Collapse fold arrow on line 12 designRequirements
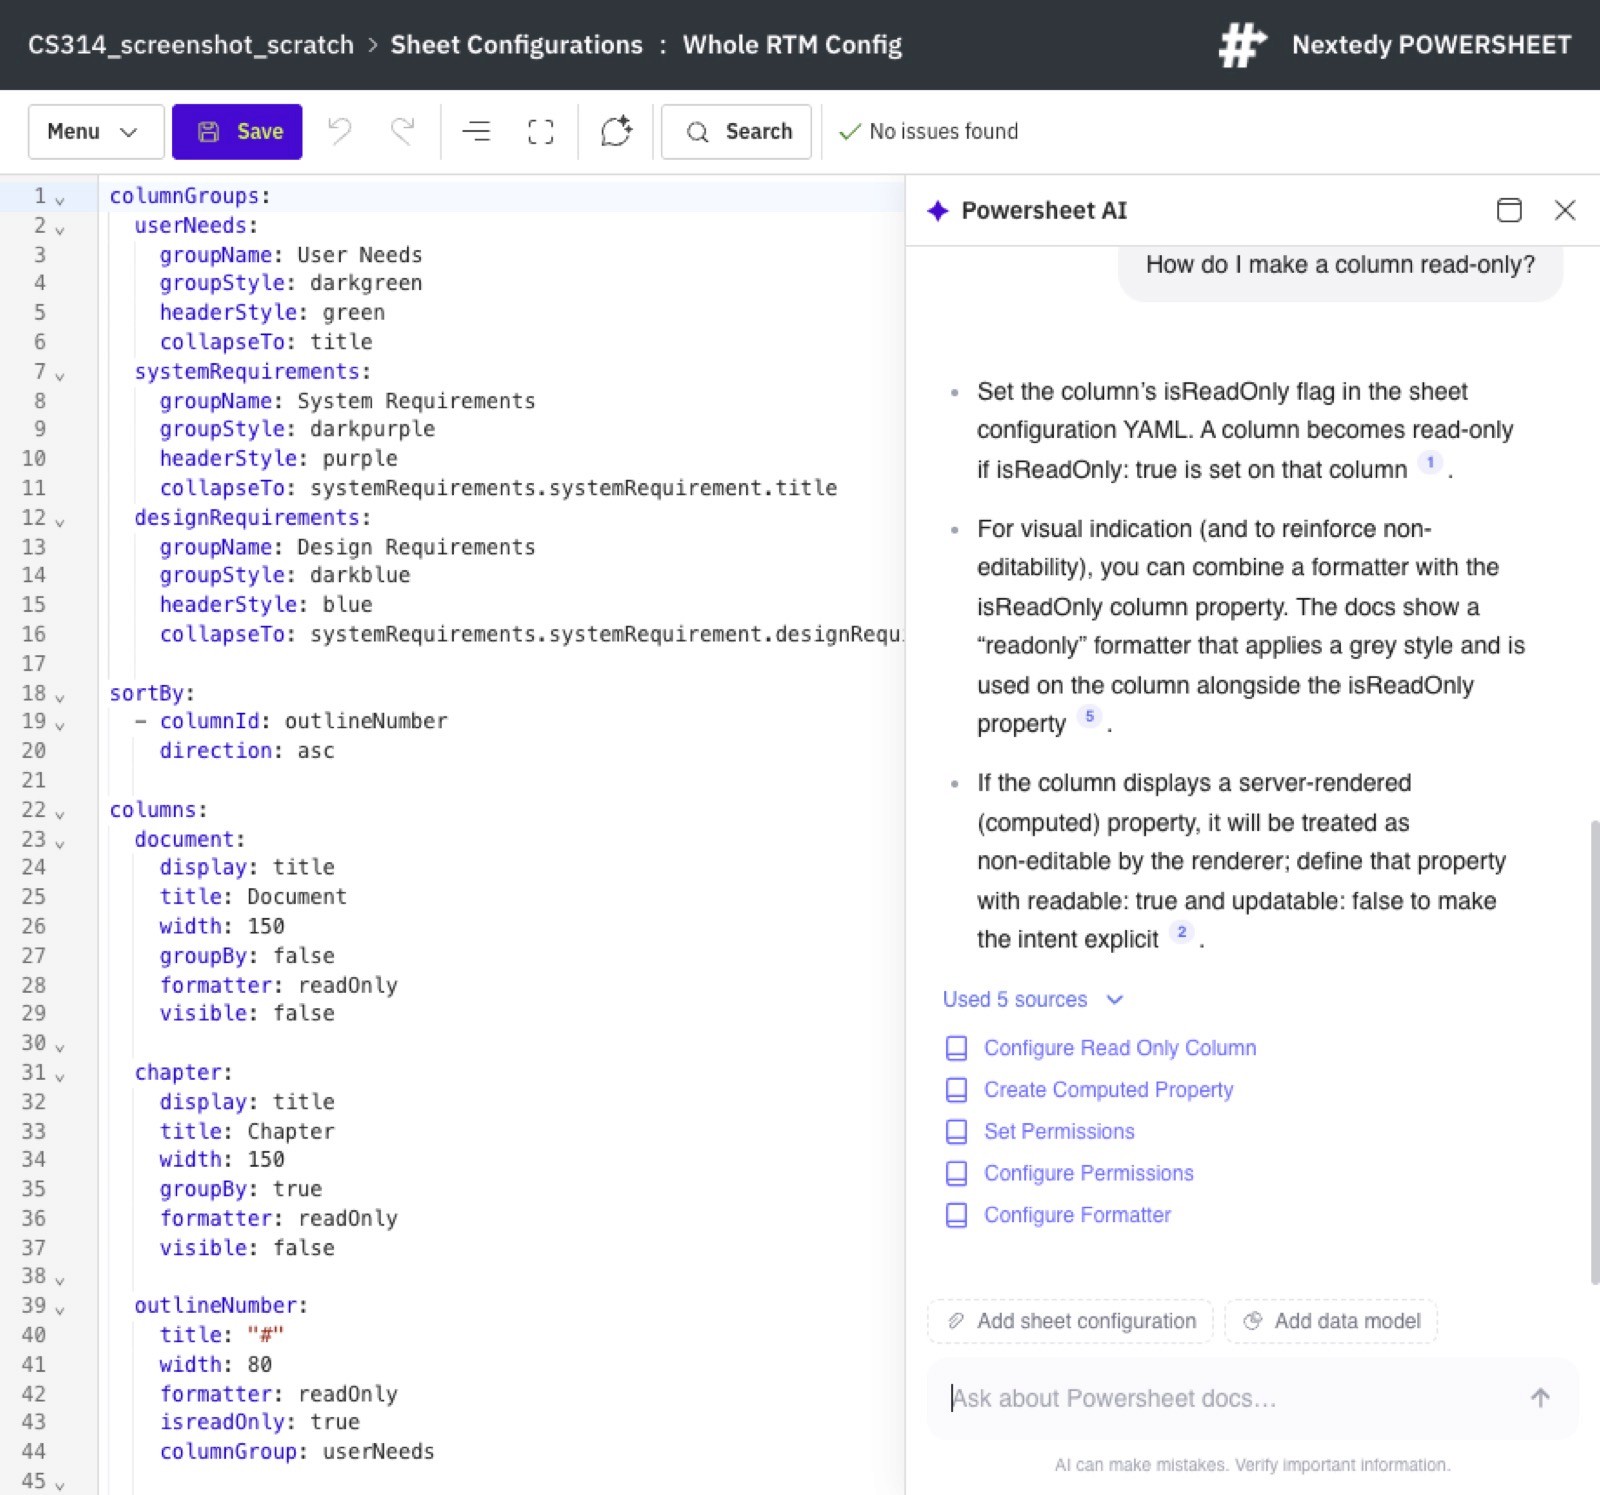This screenshot has width=1600, height=1495. (60, 521)
